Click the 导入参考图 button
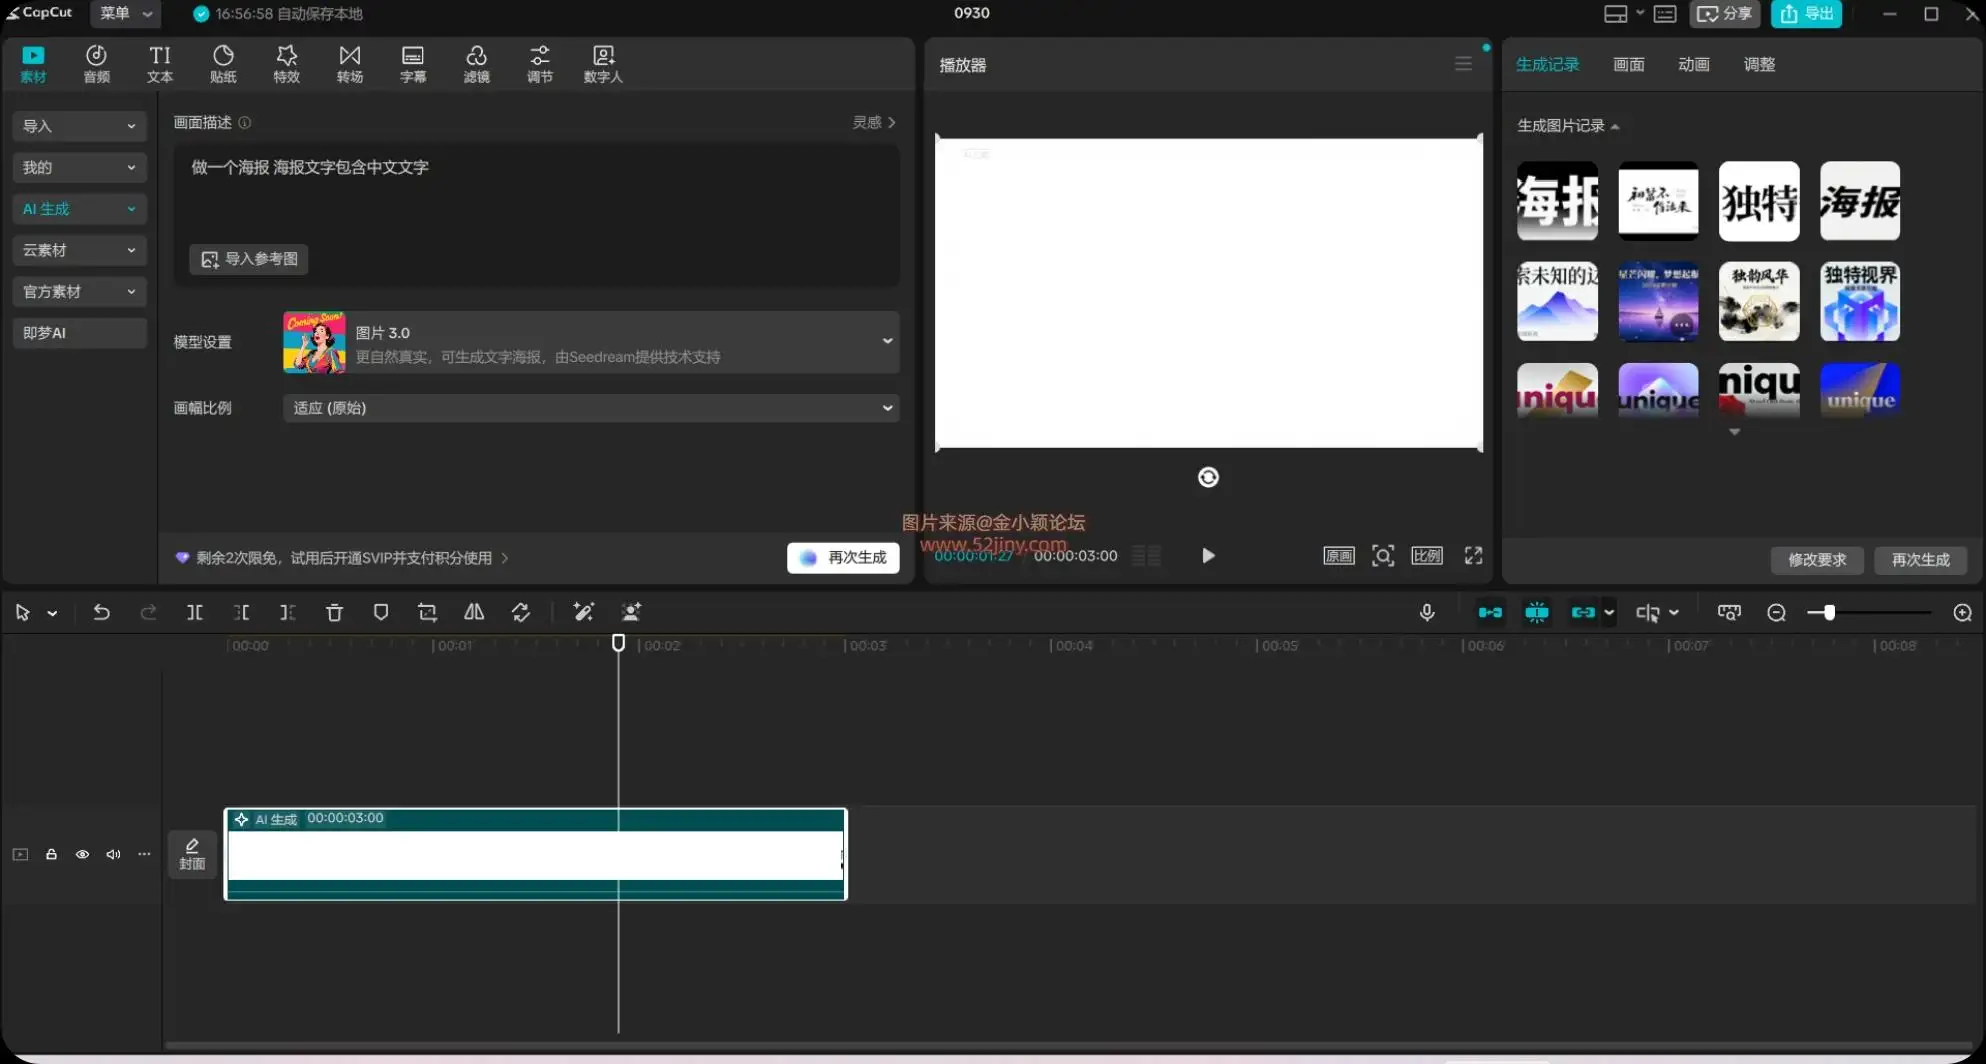 249,259
